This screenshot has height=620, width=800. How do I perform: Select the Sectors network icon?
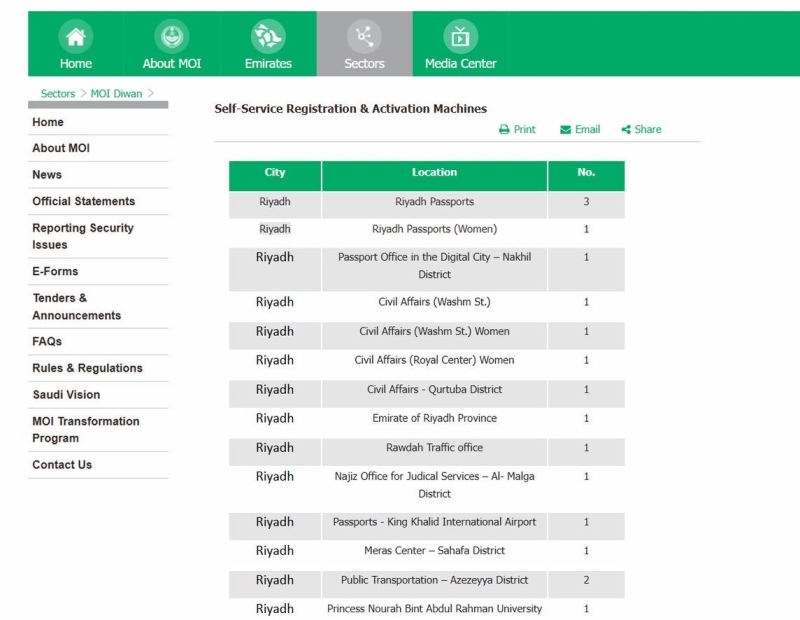(x=364, y=37)
